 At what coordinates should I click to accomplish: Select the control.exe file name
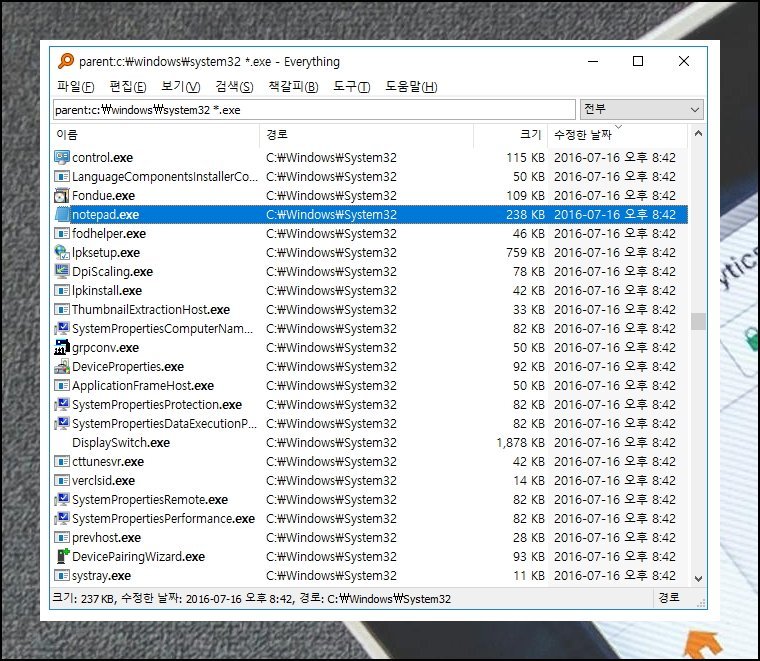click(x=102, y=157)
